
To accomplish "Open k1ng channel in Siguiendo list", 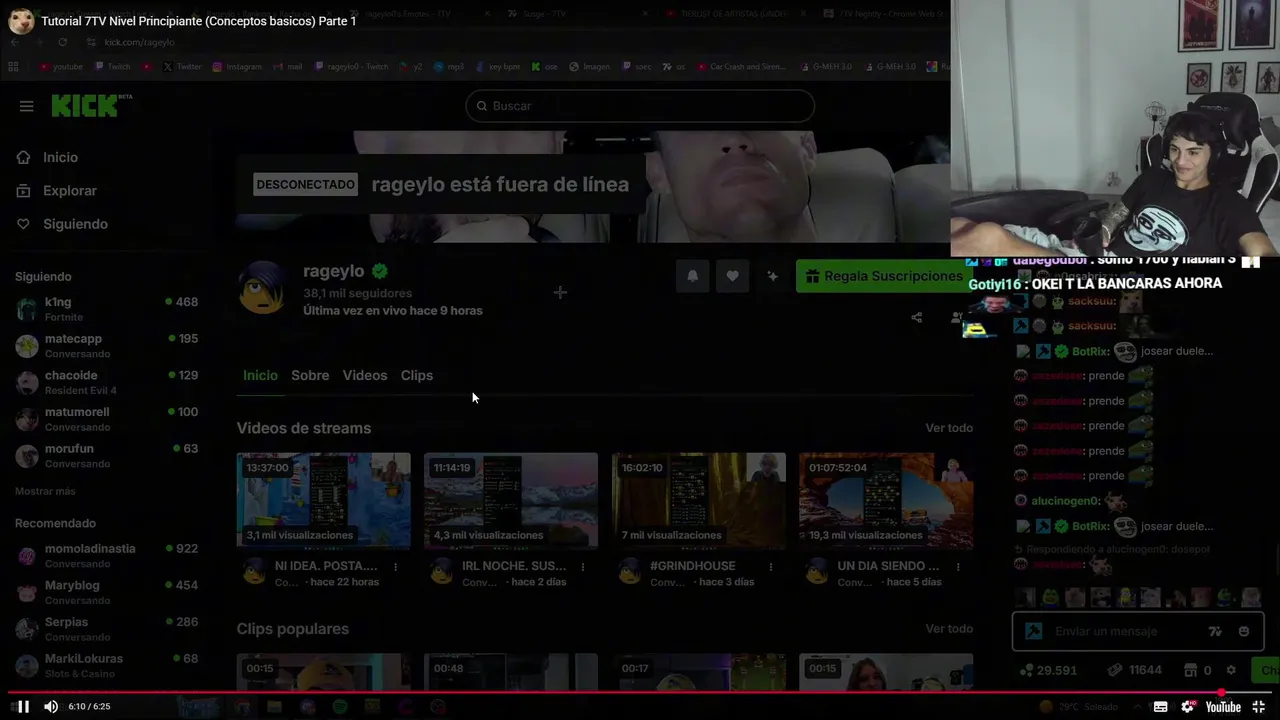I will (106, 309).
